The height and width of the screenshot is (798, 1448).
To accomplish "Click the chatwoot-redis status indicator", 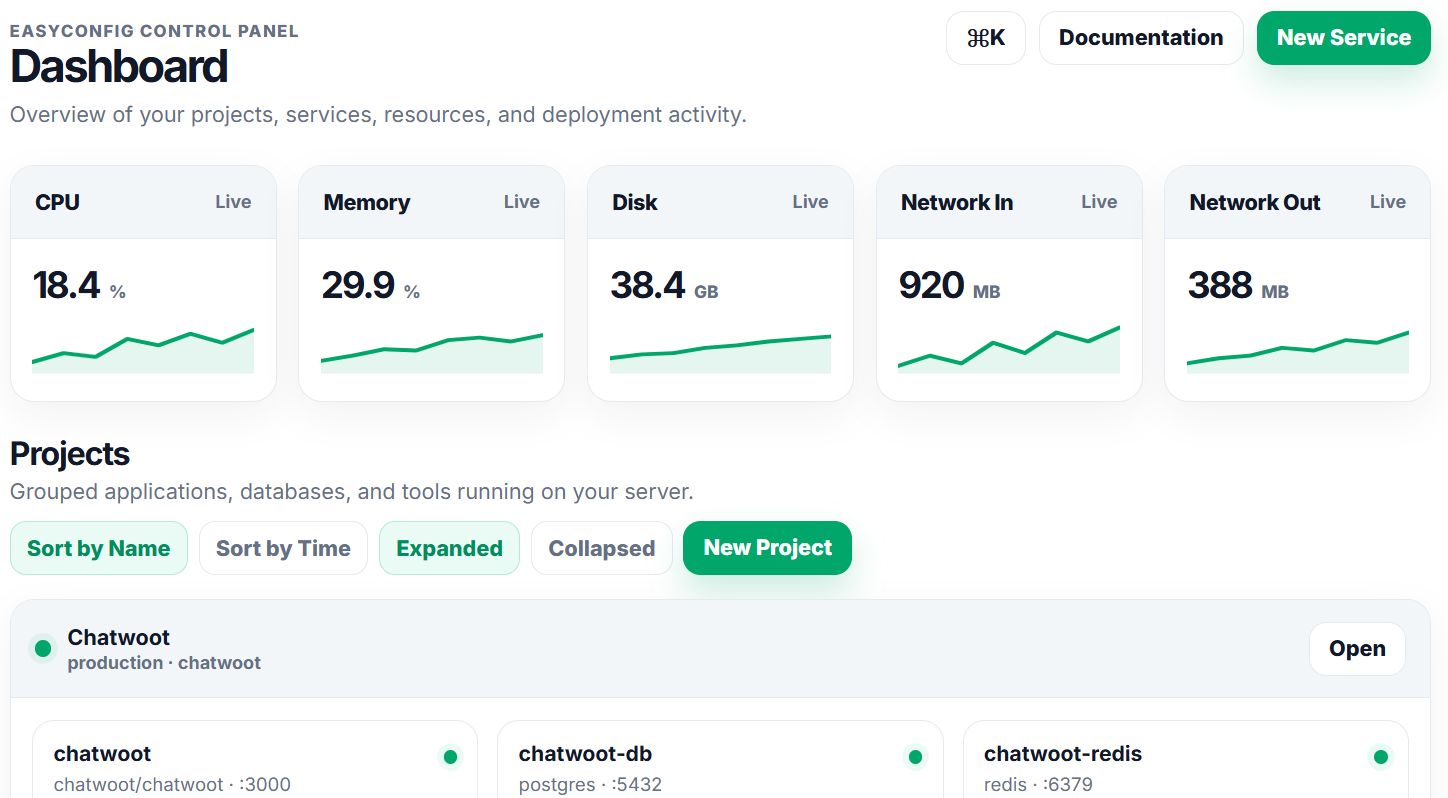I will pos(1381,757).
